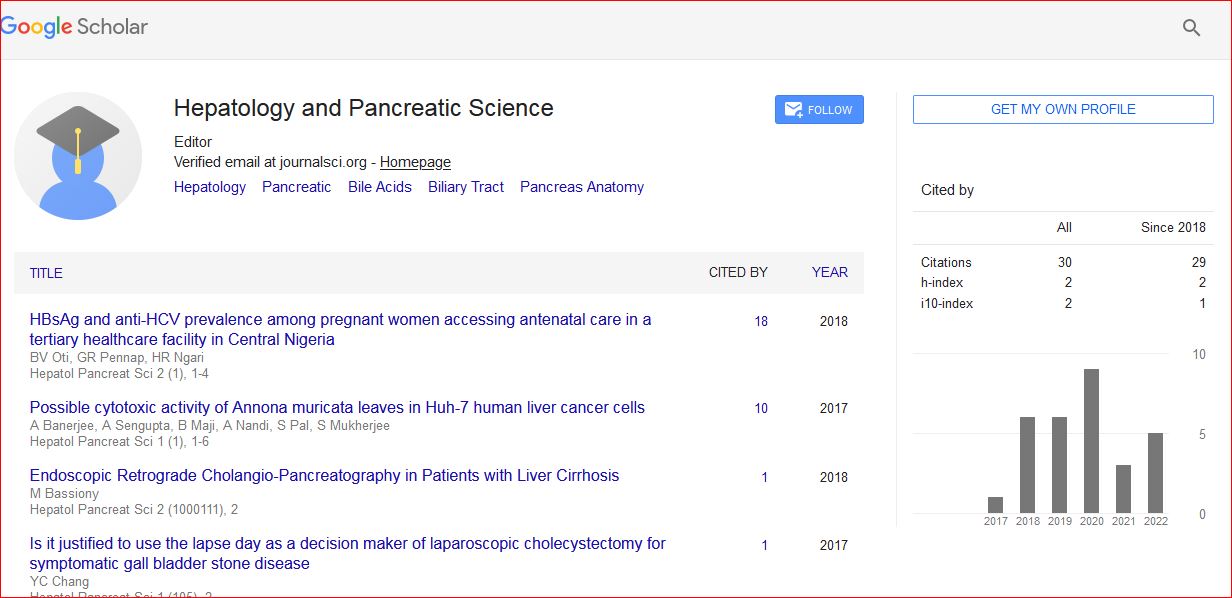Click the Google Scholar logo

(75, 27)
